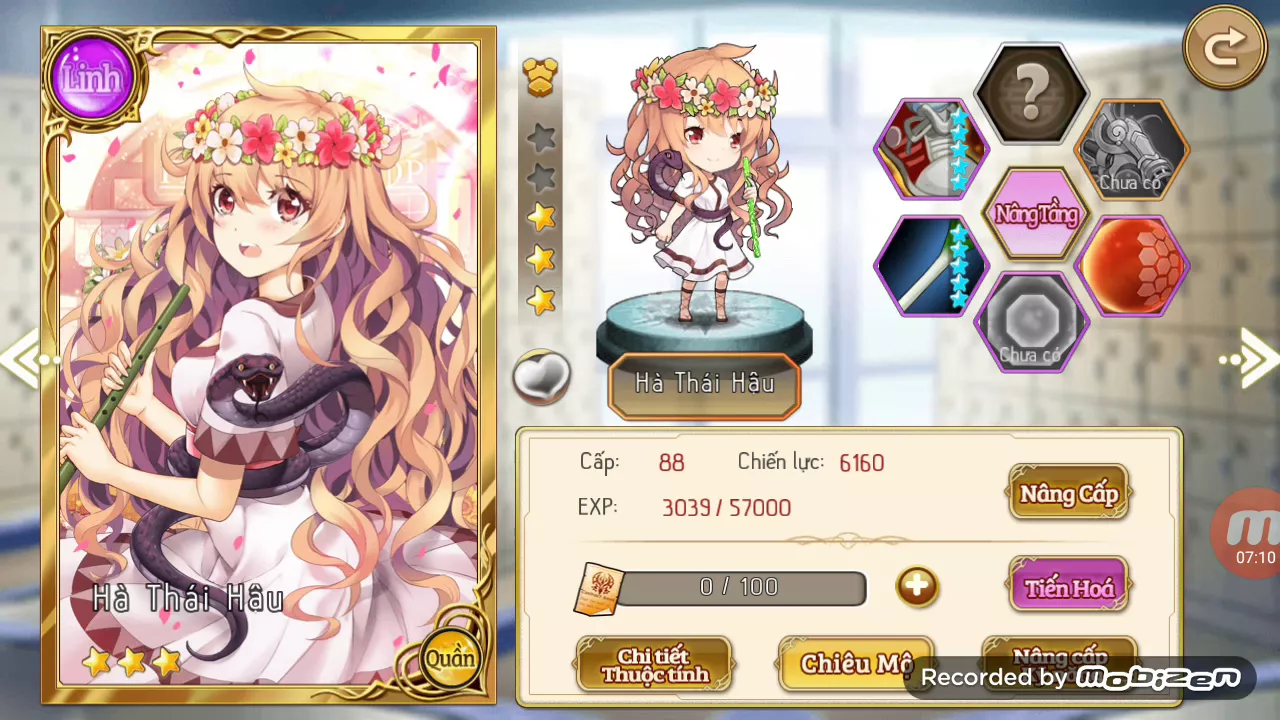This screenshot has height=720, width=1280.
Task: Click the Tiến Hoá button
Action: click(1068, 587)
